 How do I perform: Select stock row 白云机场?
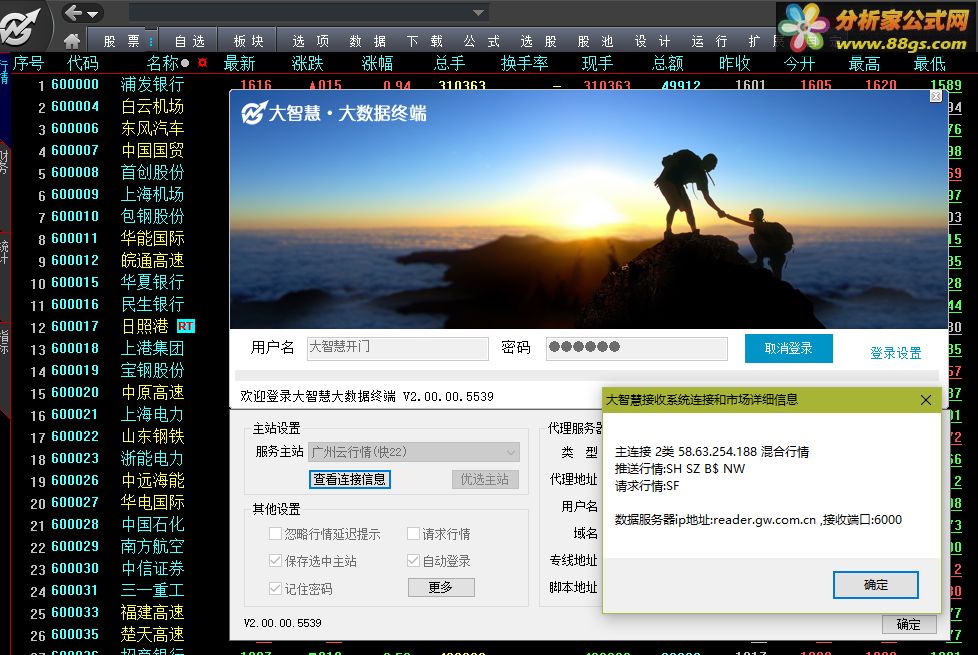point(152,107)
